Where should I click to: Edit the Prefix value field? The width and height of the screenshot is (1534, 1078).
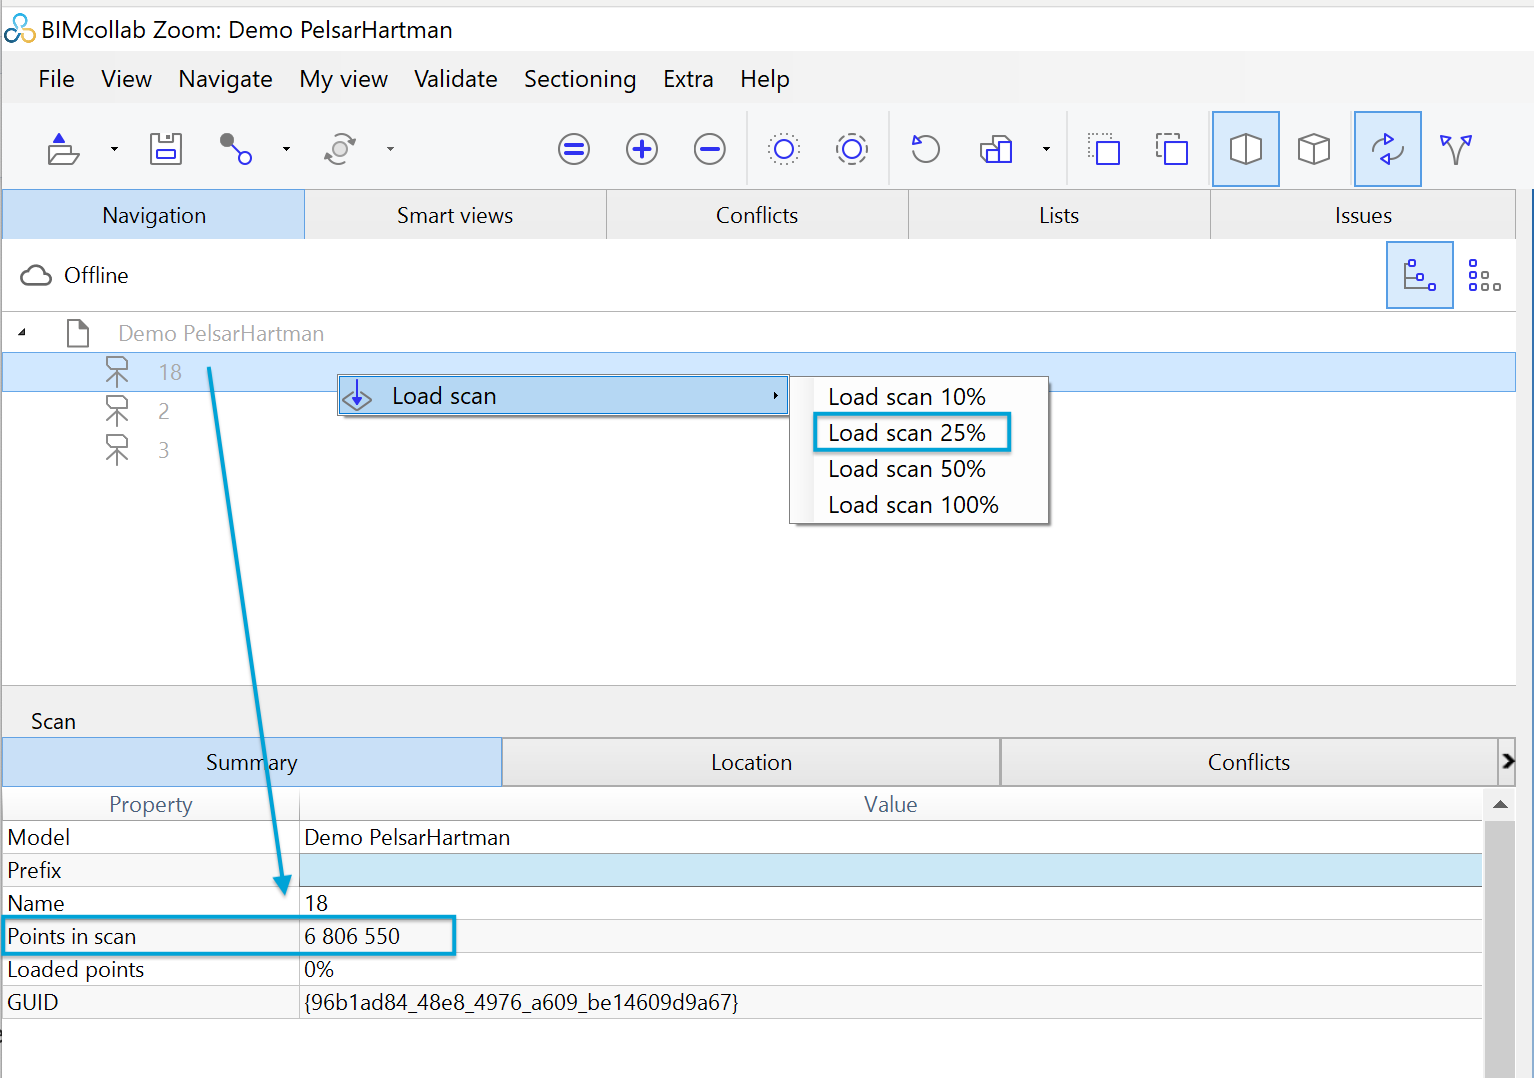pyautogui.click(x=891, y=870)
